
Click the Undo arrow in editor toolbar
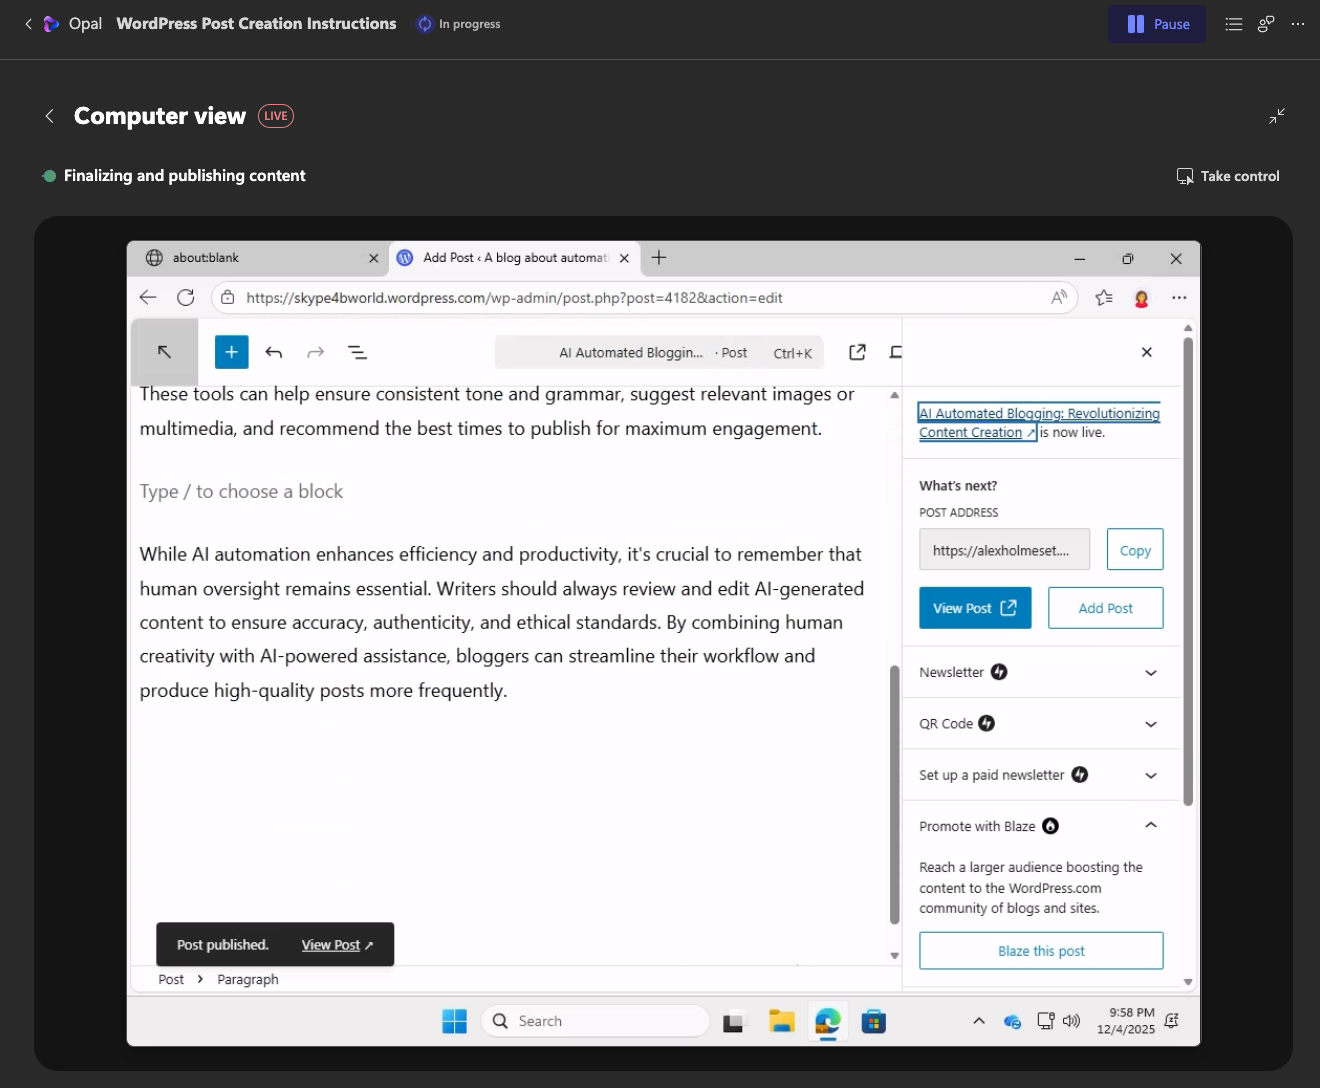274,352
